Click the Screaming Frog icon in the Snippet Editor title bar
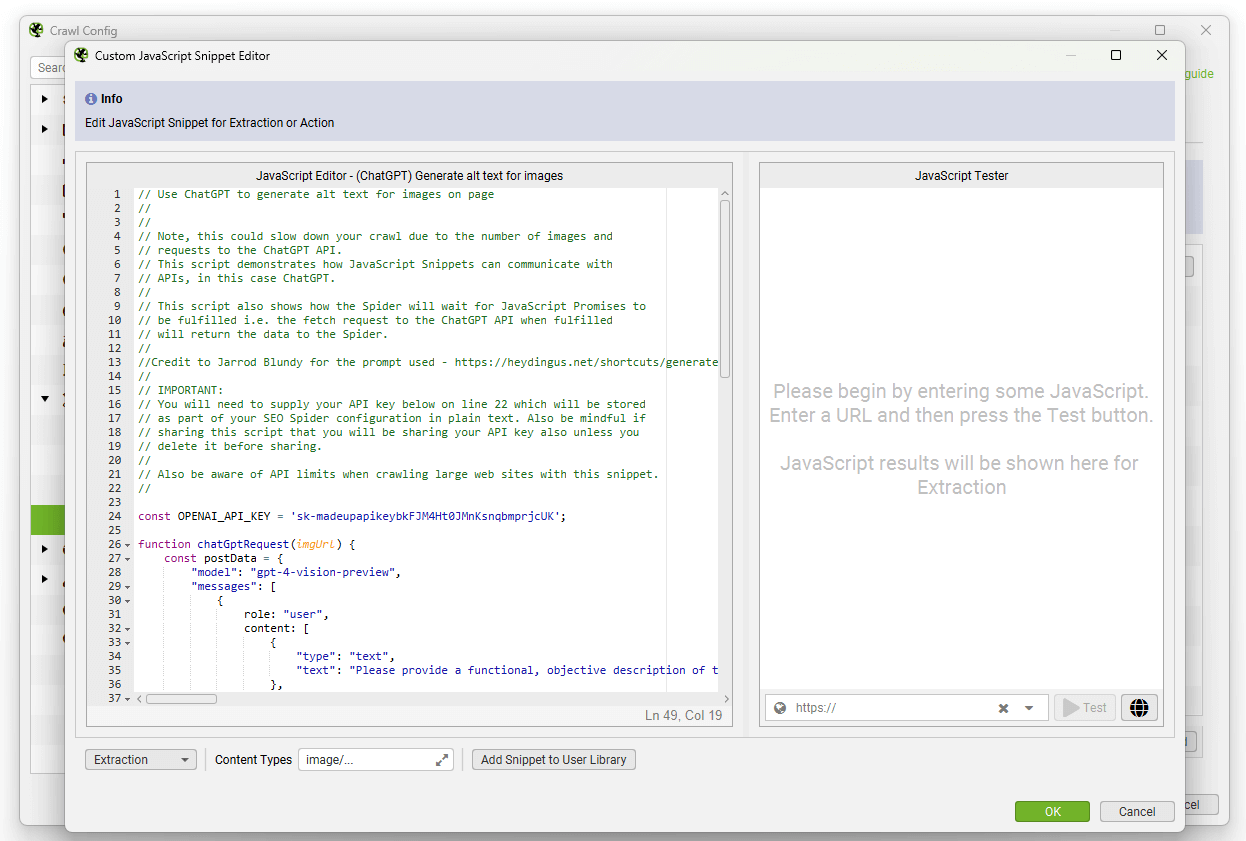The width and height of the screenshot is (1246, 841). (x=82, y=56)
